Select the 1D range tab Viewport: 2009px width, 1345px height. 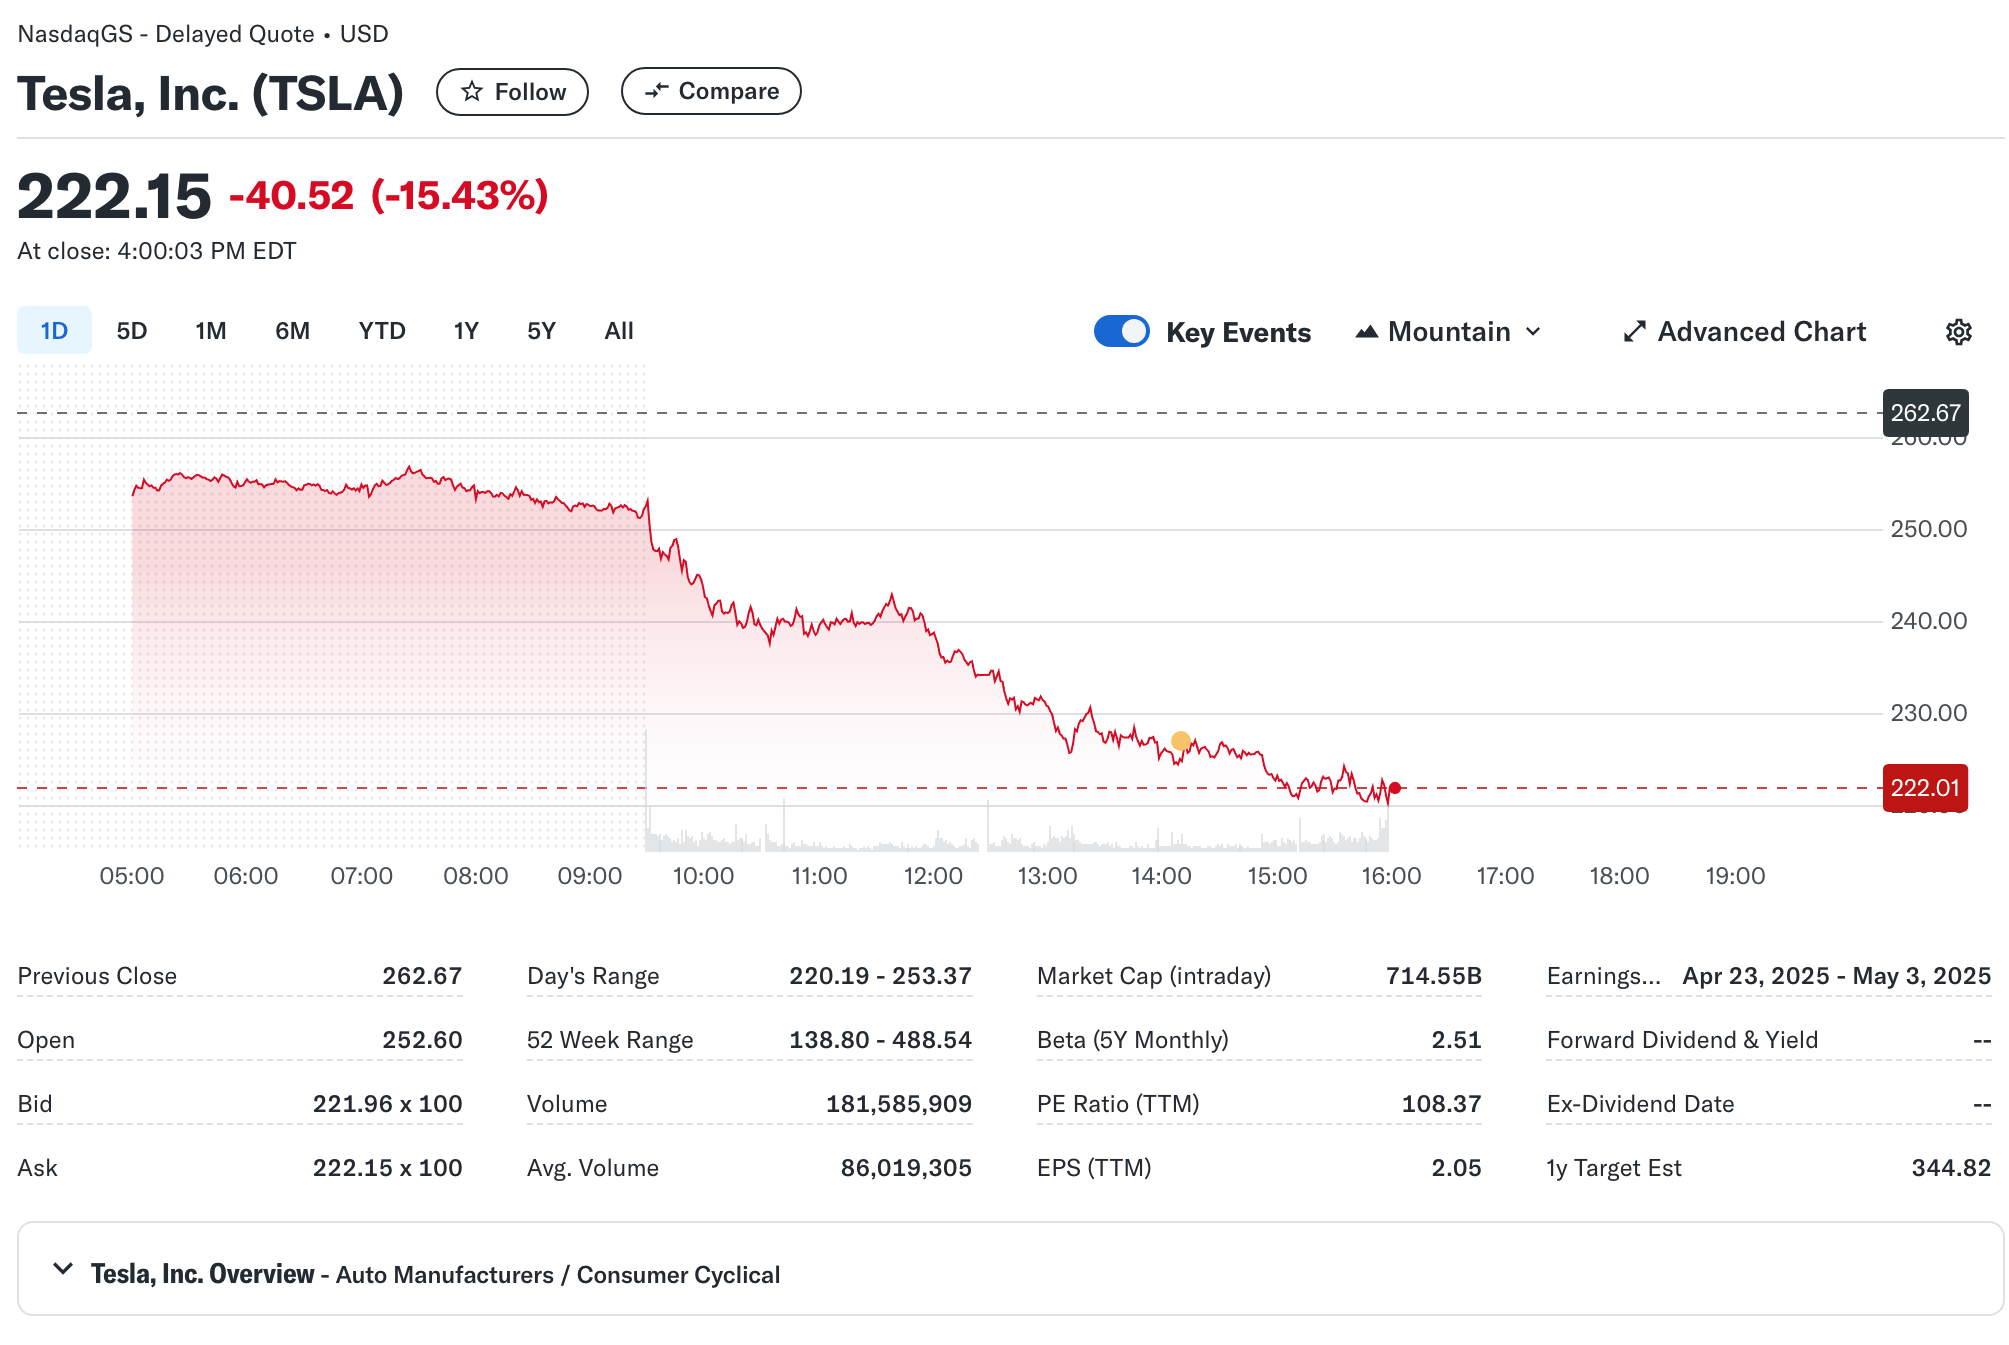[x=54, y=330]
